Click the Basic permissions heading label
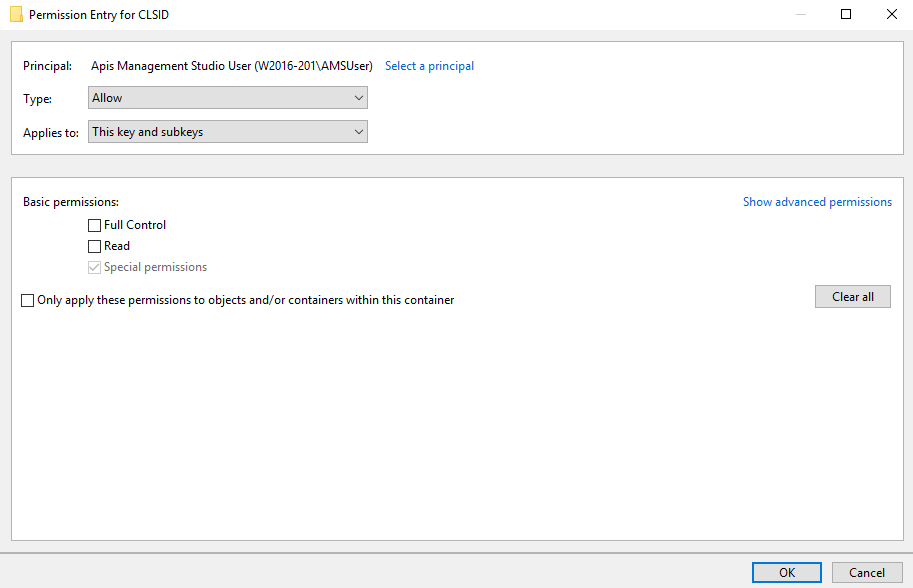The image size is (913, 588). pyautogui.click(x=71, y=202)
